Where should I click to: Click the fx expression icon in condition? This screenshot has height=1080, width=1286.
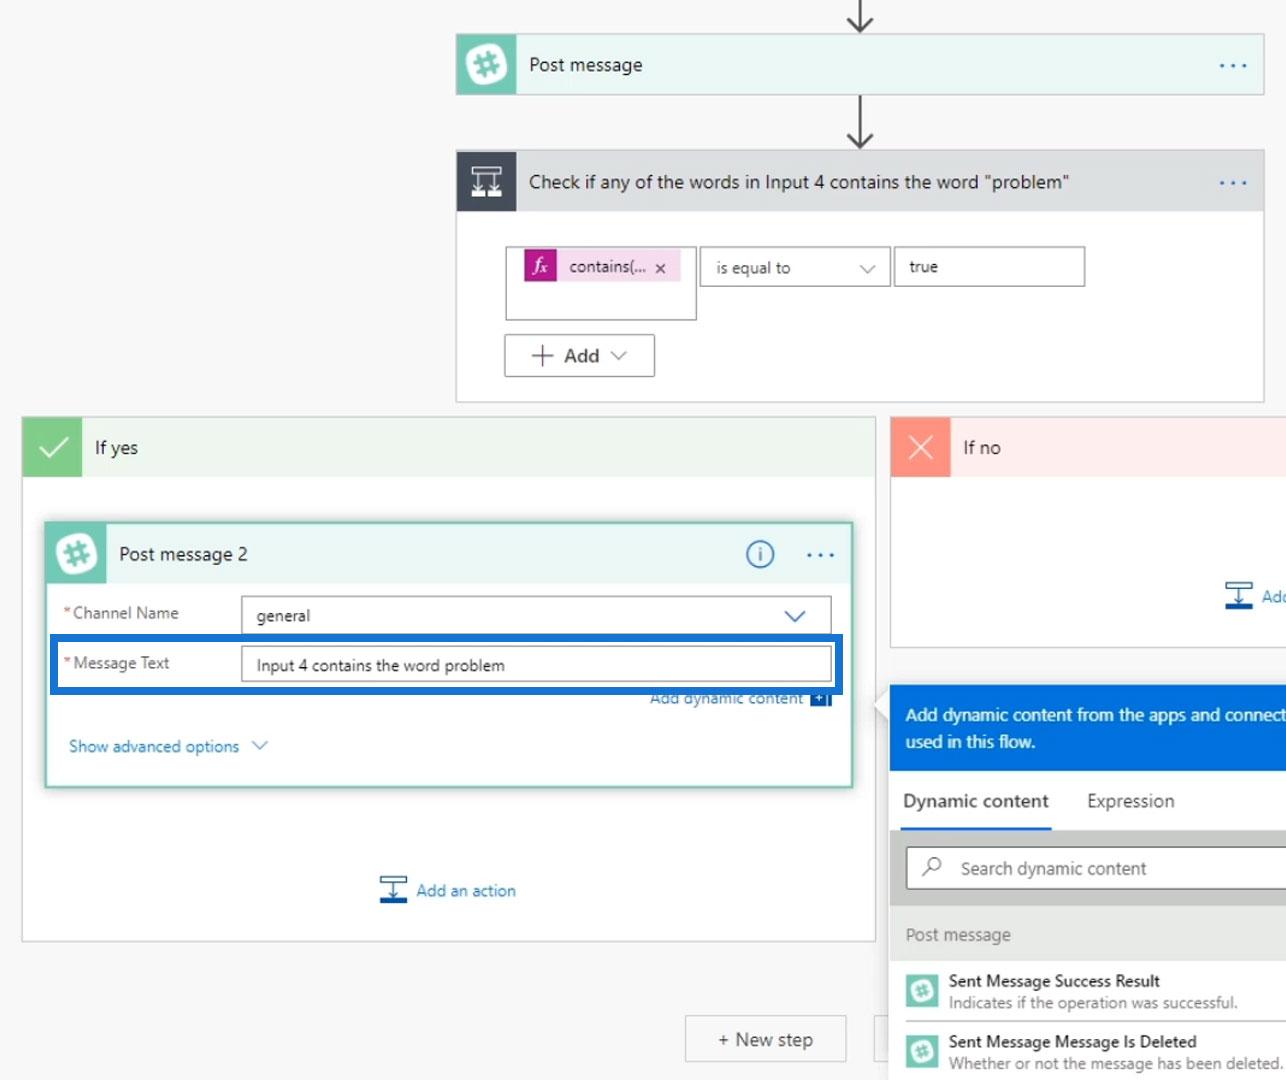[540, 266]
